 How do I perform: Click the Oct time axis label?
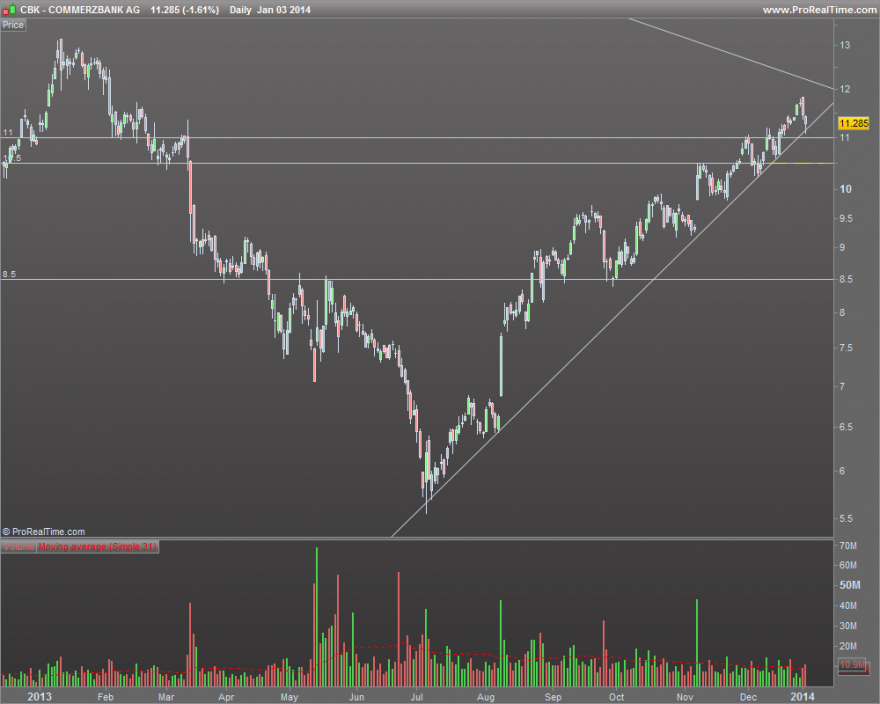coord(616,697)
